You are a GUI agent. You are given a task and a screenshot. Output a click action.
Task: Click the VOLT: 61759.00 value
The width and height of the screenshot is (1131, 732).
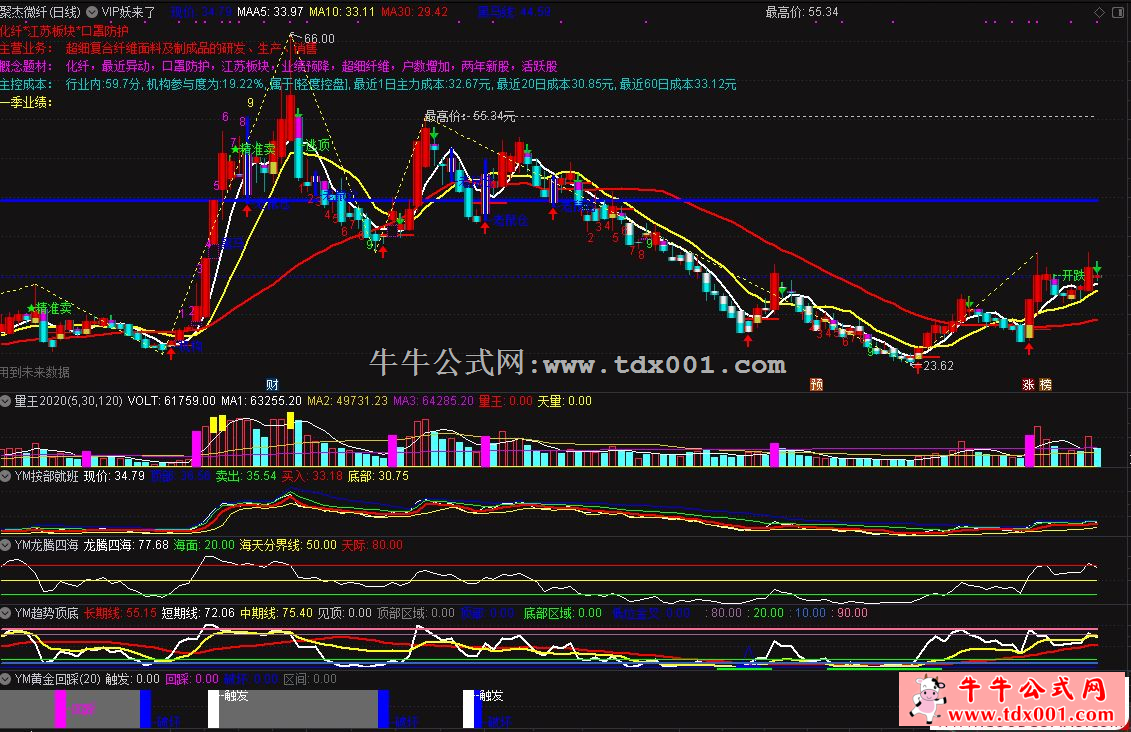[x=172, y=401]
